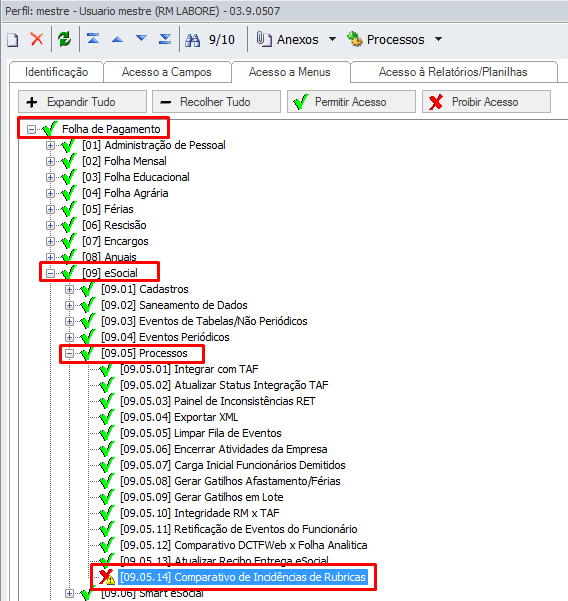Click the Anexos paperclip icon
Image resolution: width=568 pixels, height=601 pixels.
click(x=264, y=39)
